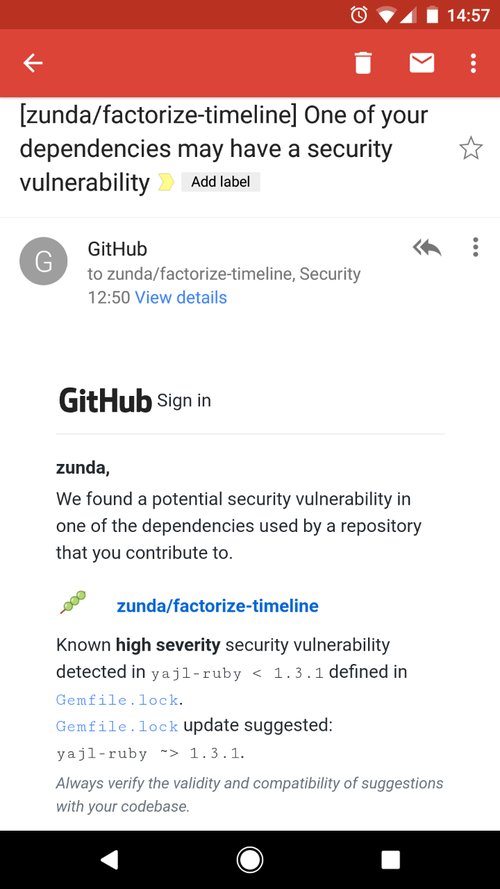Image resolution: width=500 pixels, height=889 pixels.
Task: Open the first Gemfile.lock link
Action: pyautogui.click(x=117, y=700)
